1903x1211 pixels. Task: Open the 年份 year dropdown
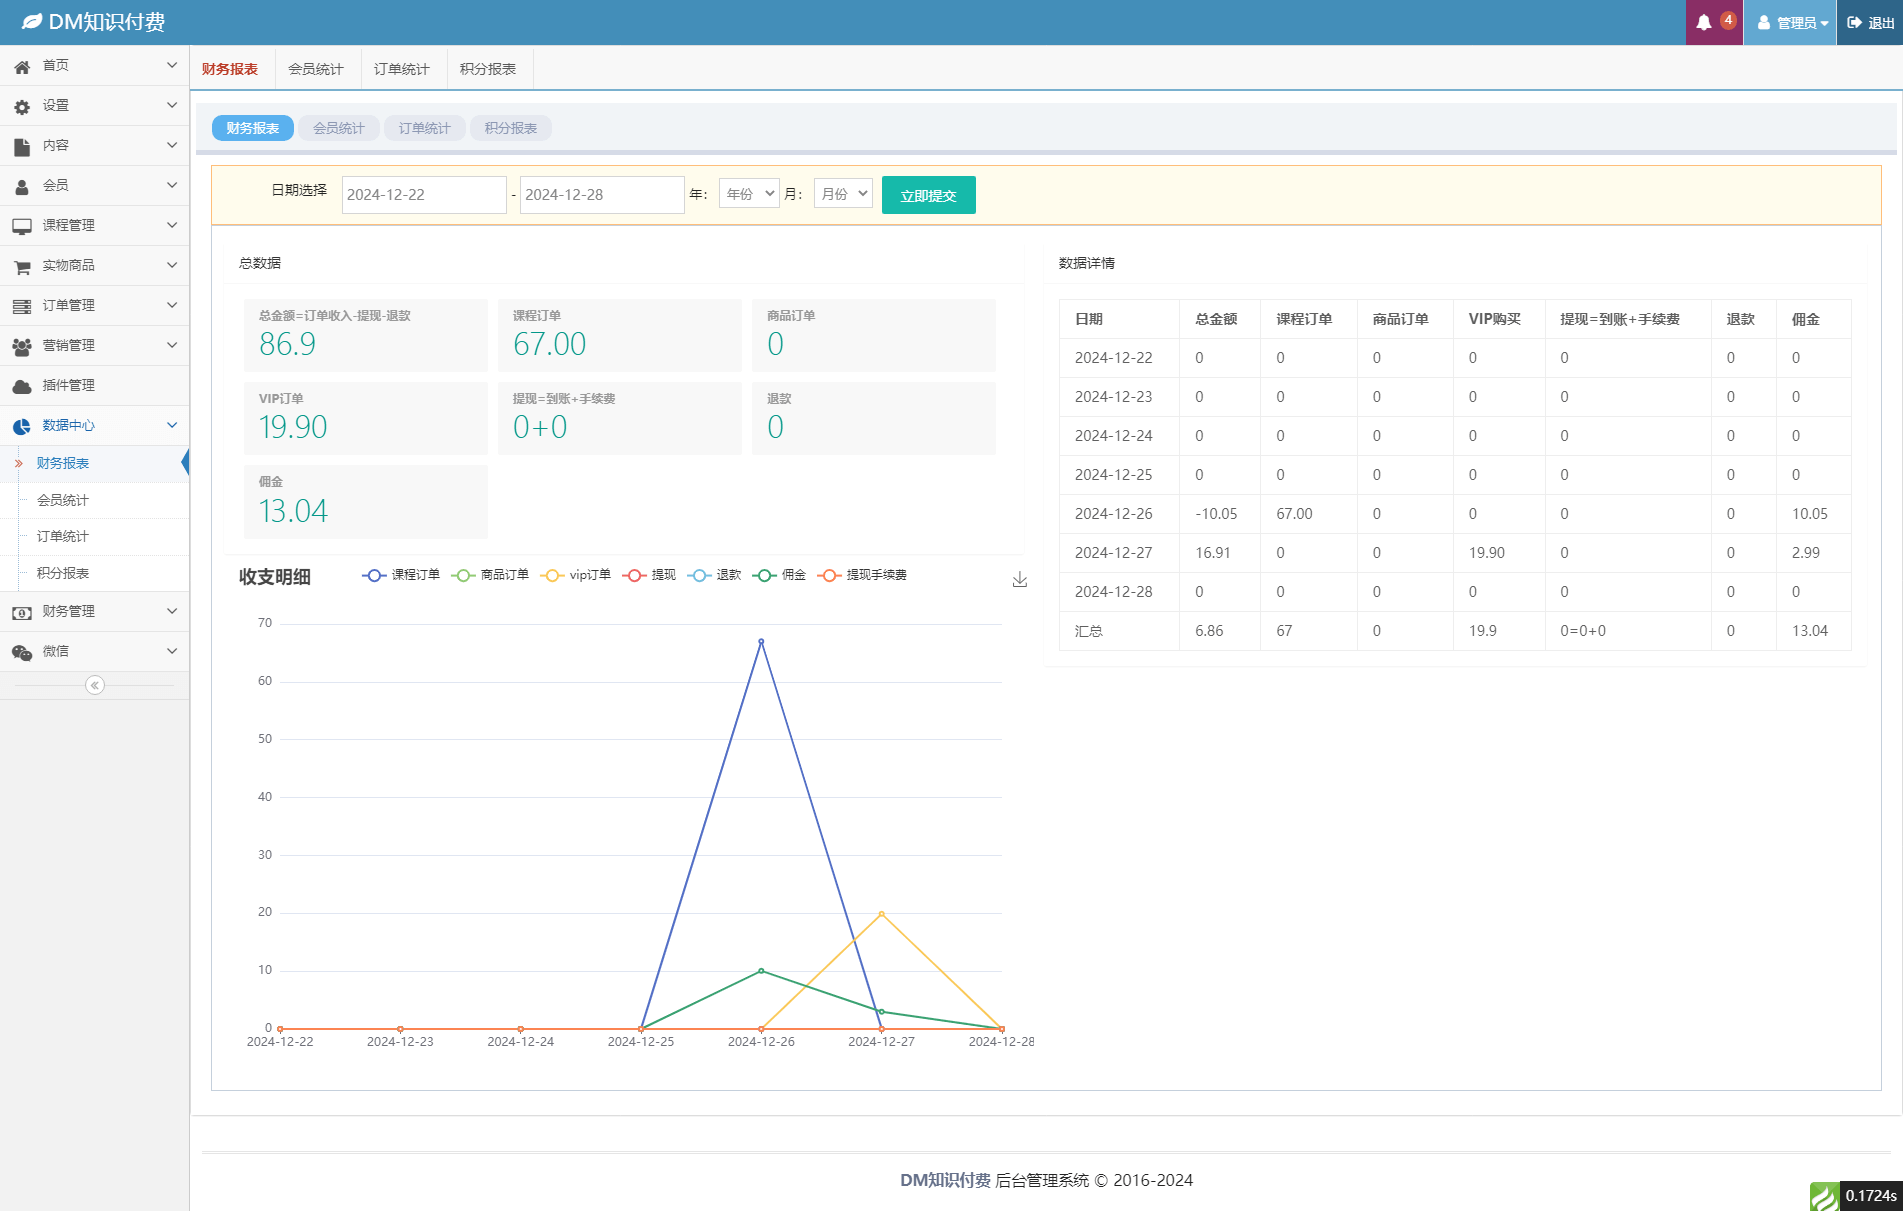click(x=749, y=194)
